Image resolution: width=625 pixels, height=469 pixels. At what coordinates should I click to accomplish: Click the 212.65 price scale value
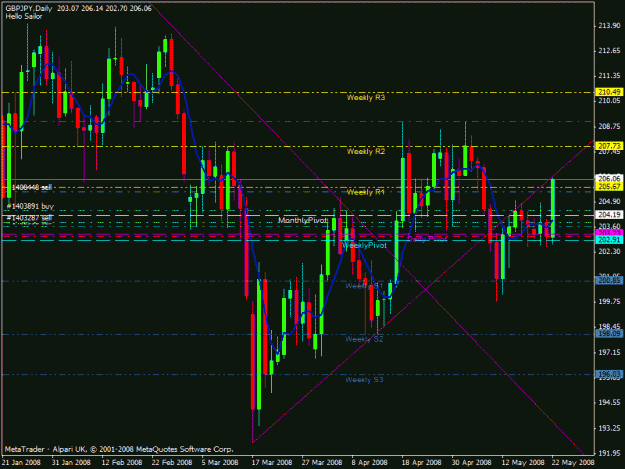(x=609, y=51)
